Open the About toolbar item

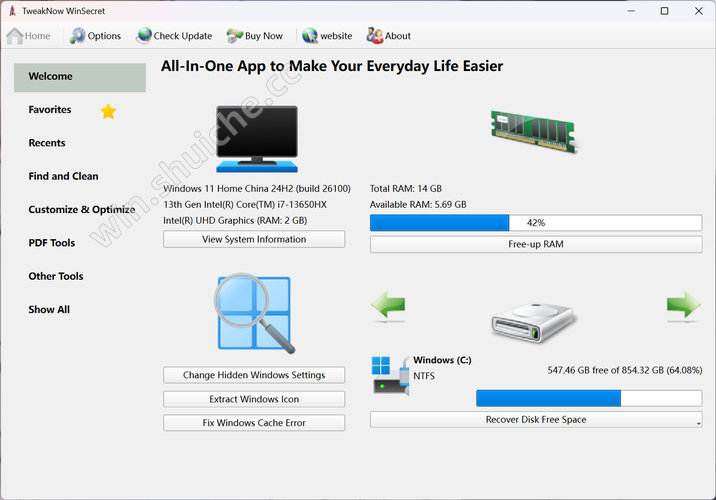pos(389,36)
